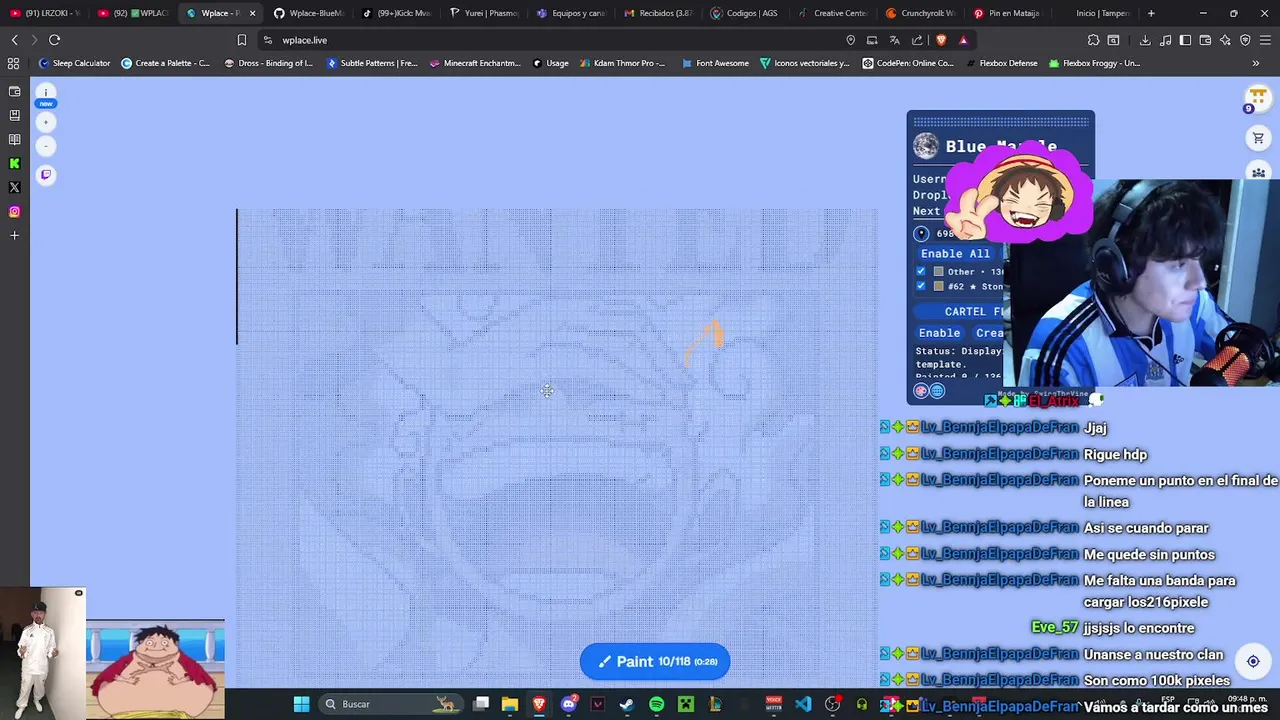This screenshot has width=1280, height=720.
Task: Toggle the 'Other' color checkbox
Action: pyautogui.click(x=921, y=271)
